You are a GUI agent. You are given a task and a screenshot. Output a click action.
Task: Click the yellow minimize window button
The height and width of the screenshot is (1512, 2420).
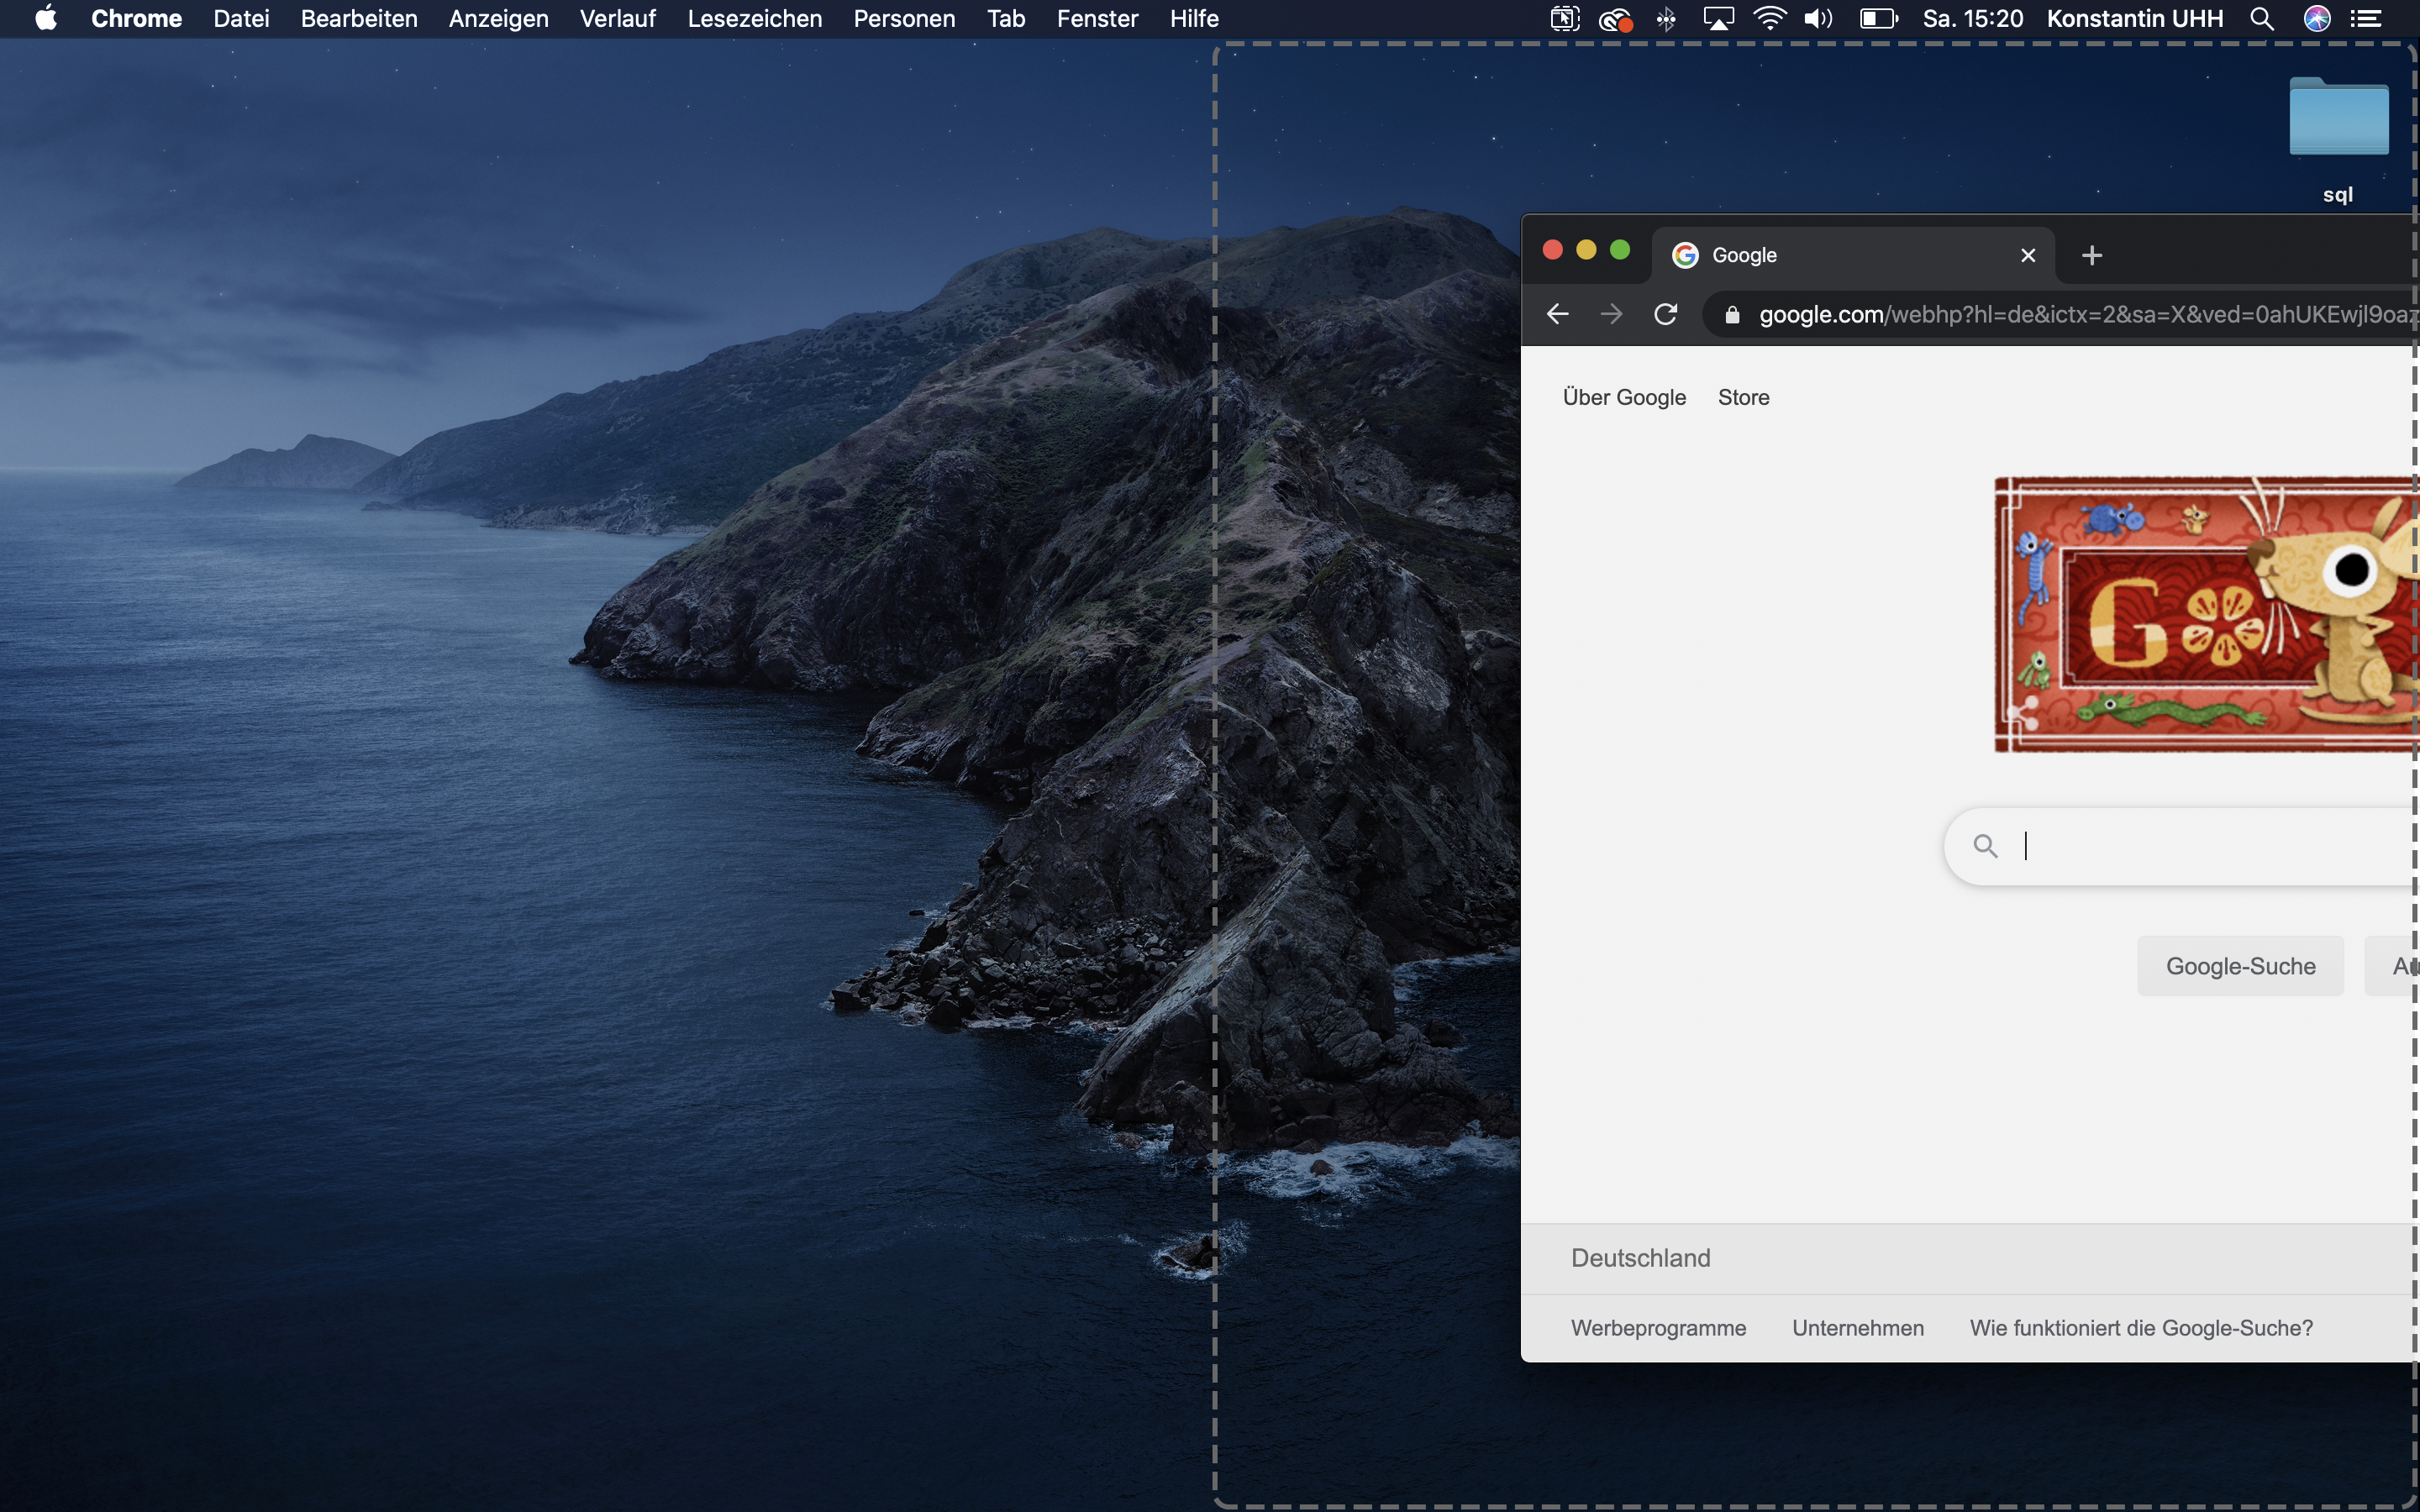(x=1586, y=250)
